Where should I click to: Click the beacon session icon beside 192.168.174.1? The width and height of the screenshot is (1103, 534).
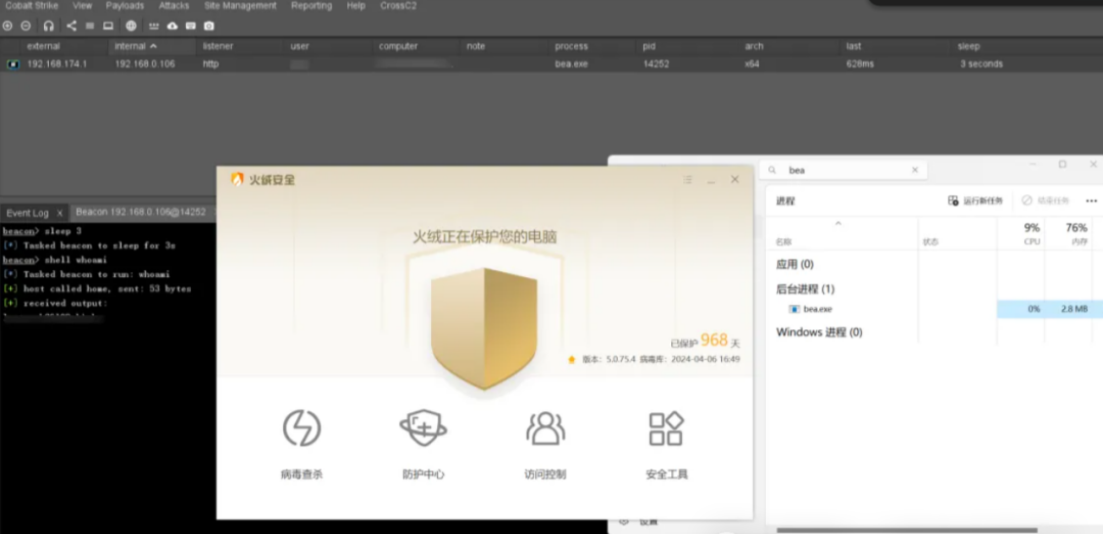pos(13,64)
